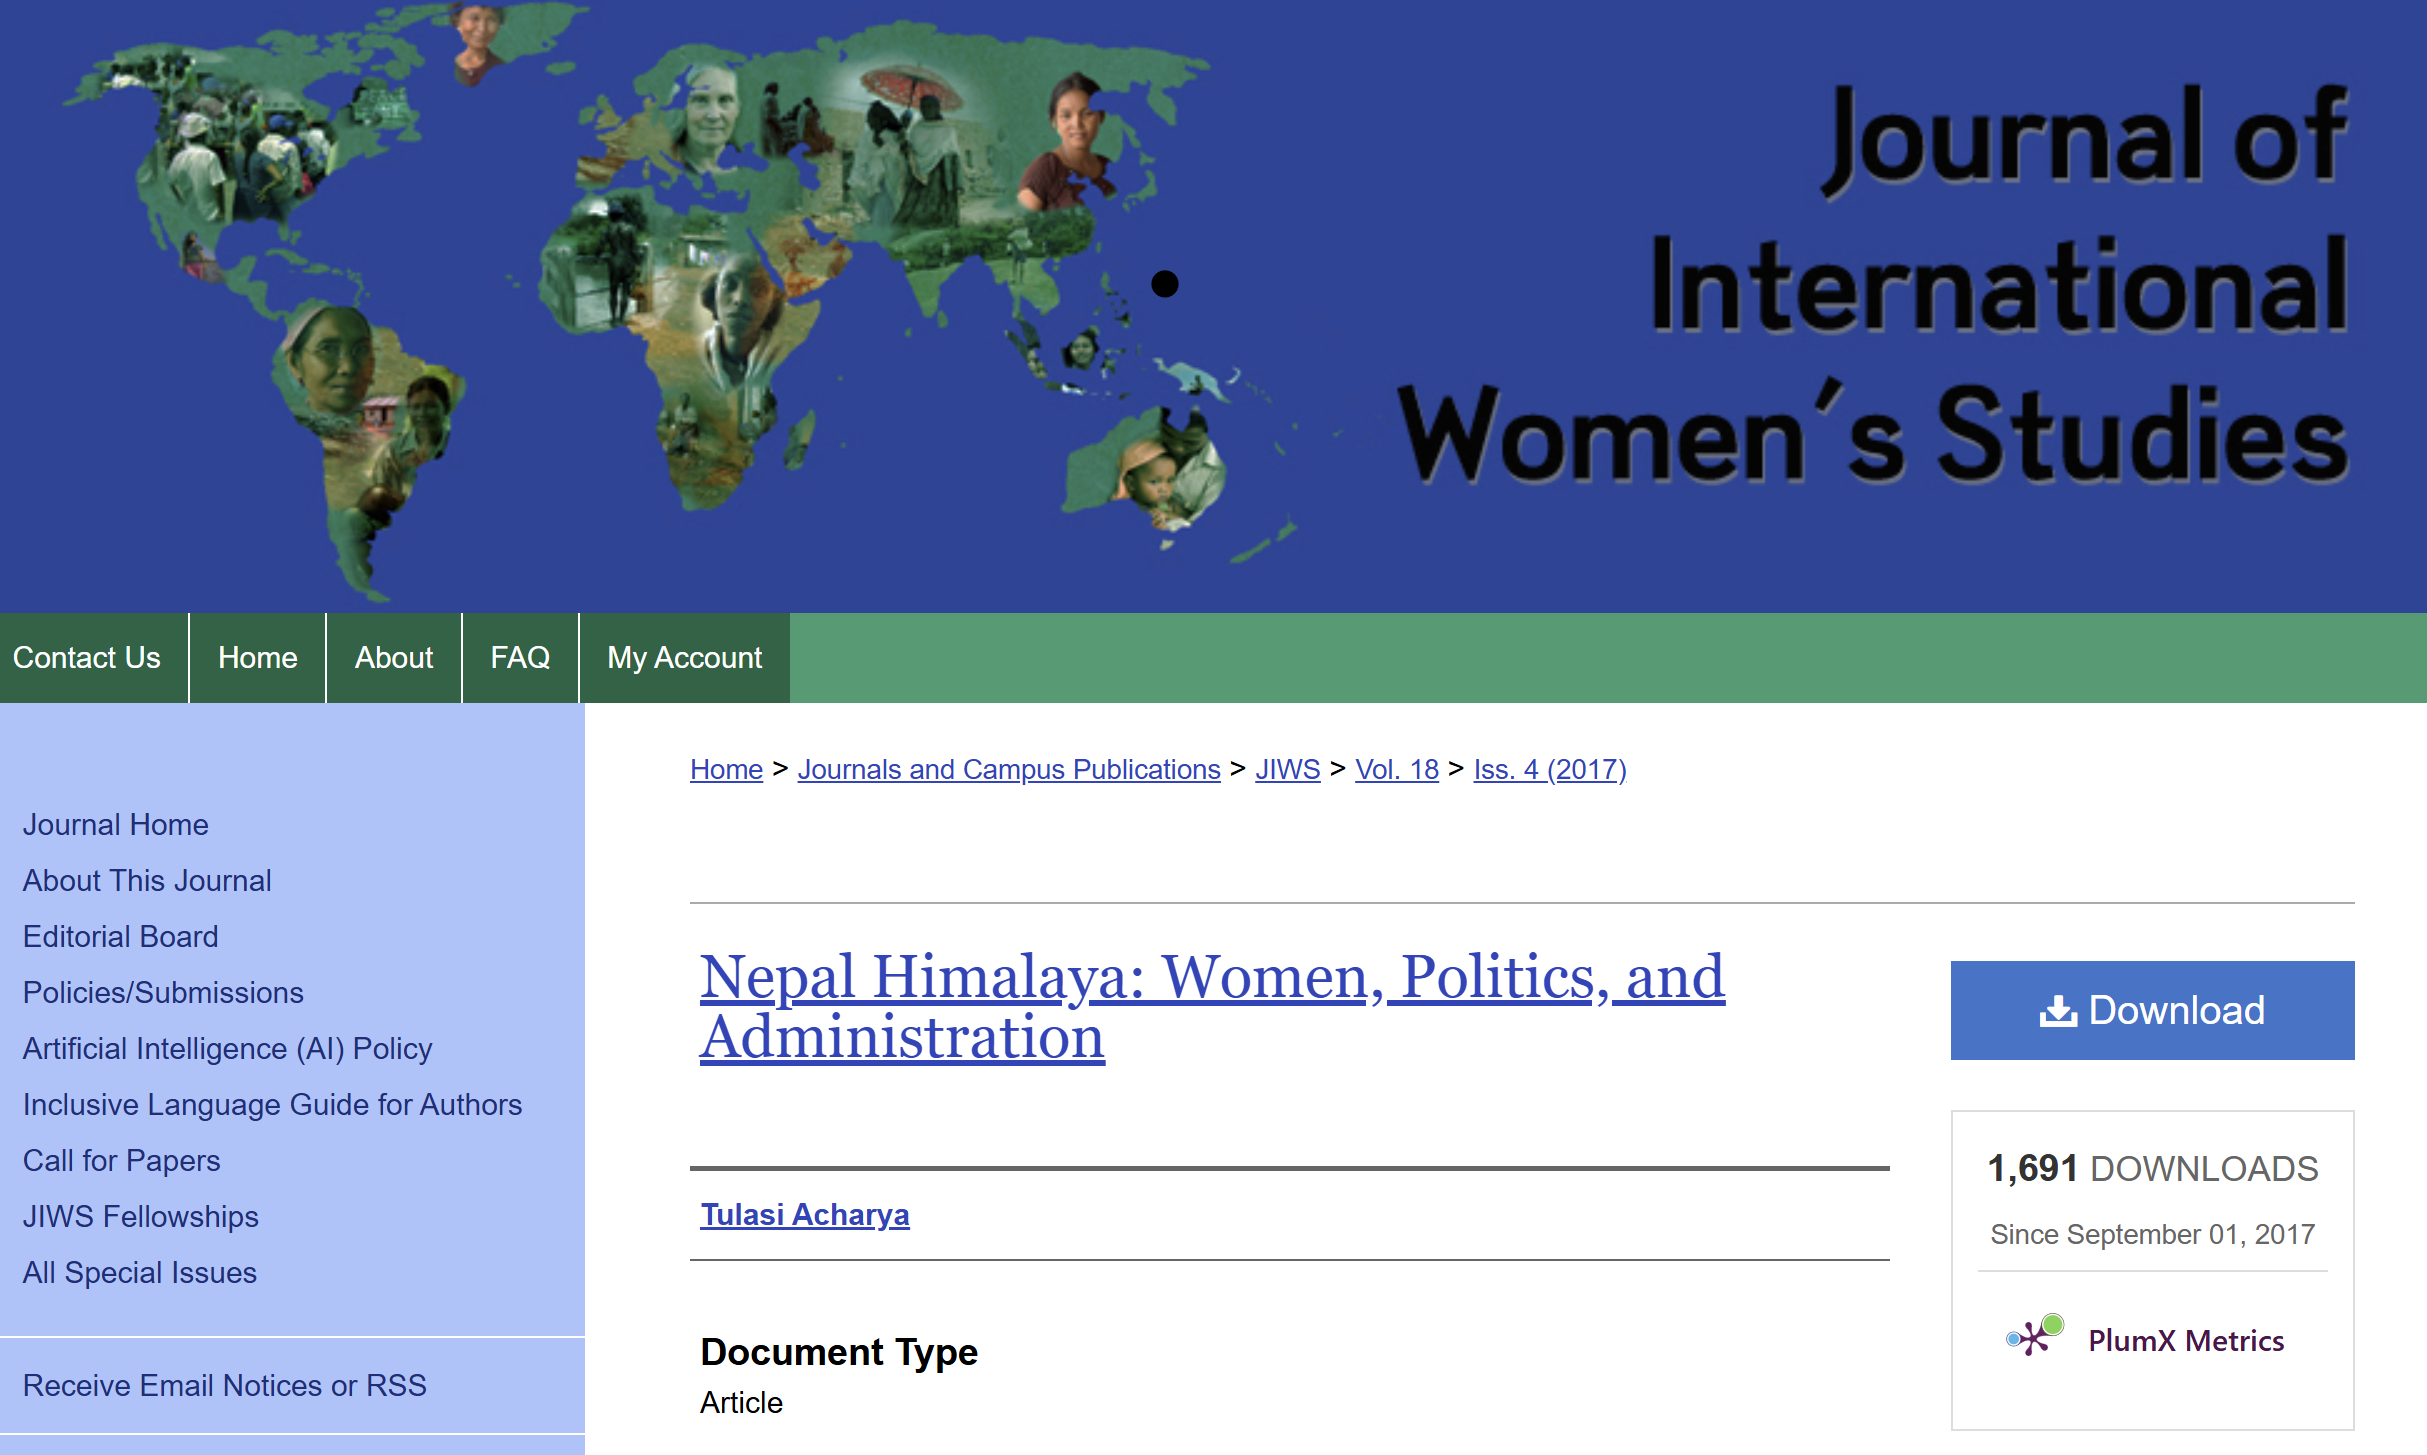Click the Article document type value
2427x1455 pixels.
click(741, 1402)
